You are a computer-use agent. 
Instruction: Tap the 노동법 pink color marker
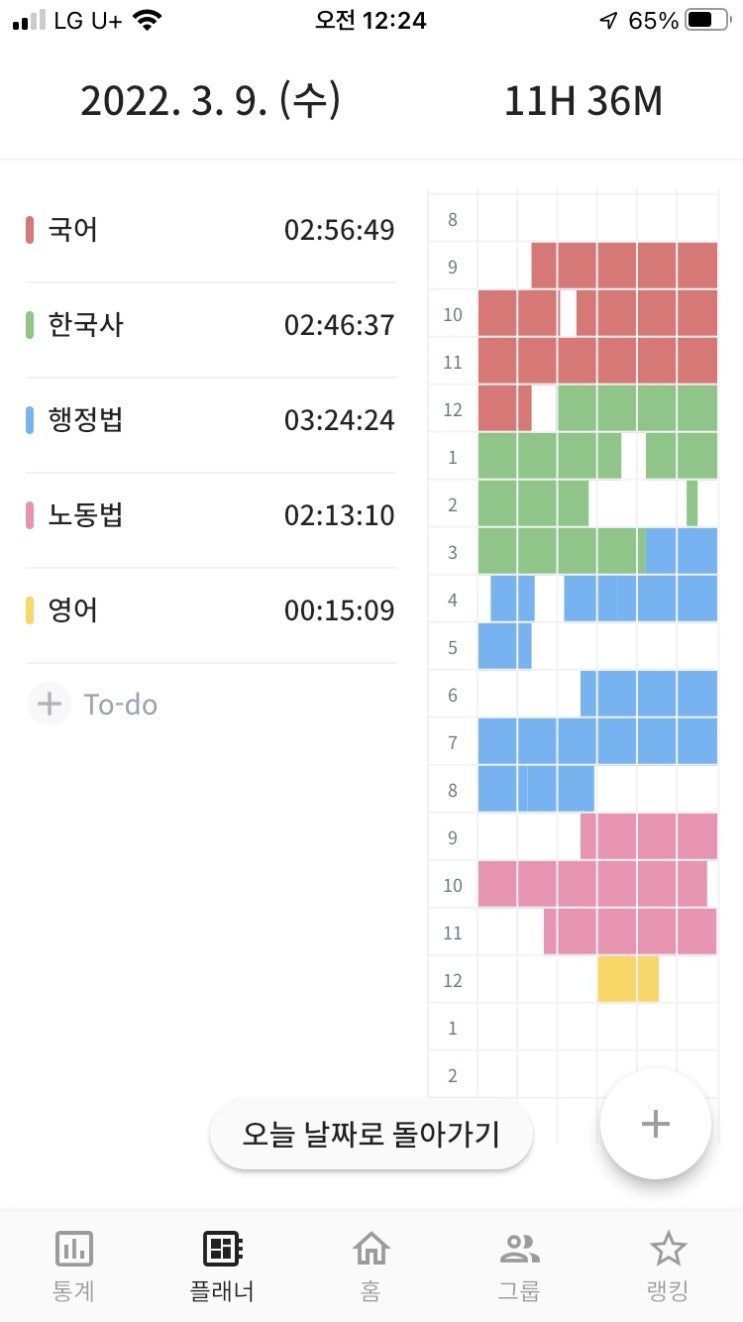[30, 515]
